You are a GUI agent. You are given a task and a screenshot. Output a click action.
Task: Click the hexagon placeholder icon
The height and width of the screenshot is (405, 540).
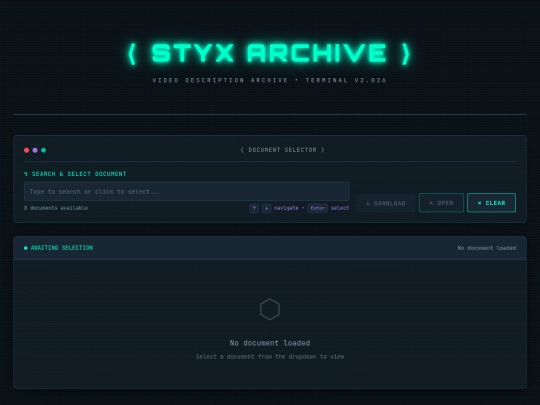tap(270, 309)
